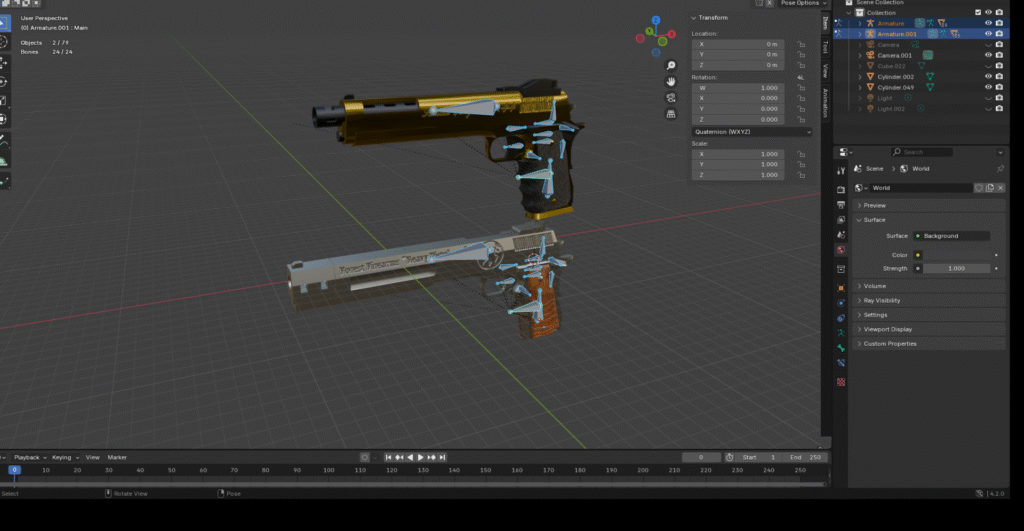
Task: Click the Location X input field
Action: click(x=738, y=44)
